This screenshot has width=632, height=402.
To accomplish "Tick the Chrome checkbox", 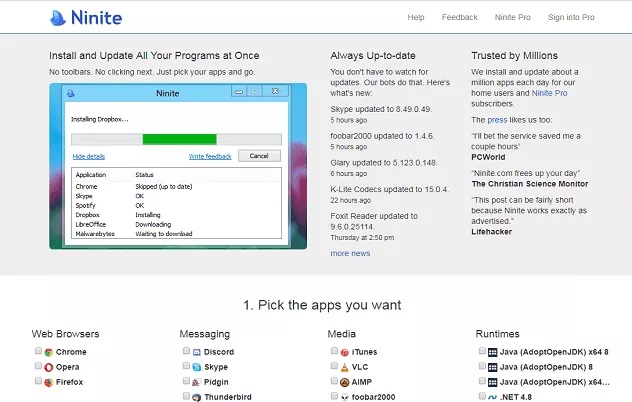I will 38,351.
